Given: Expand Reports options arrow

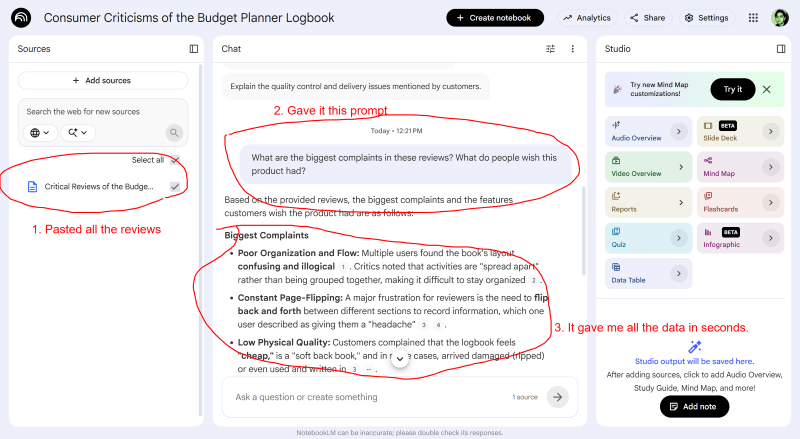Looking at the screenshot, I should (x=681, y=203).
